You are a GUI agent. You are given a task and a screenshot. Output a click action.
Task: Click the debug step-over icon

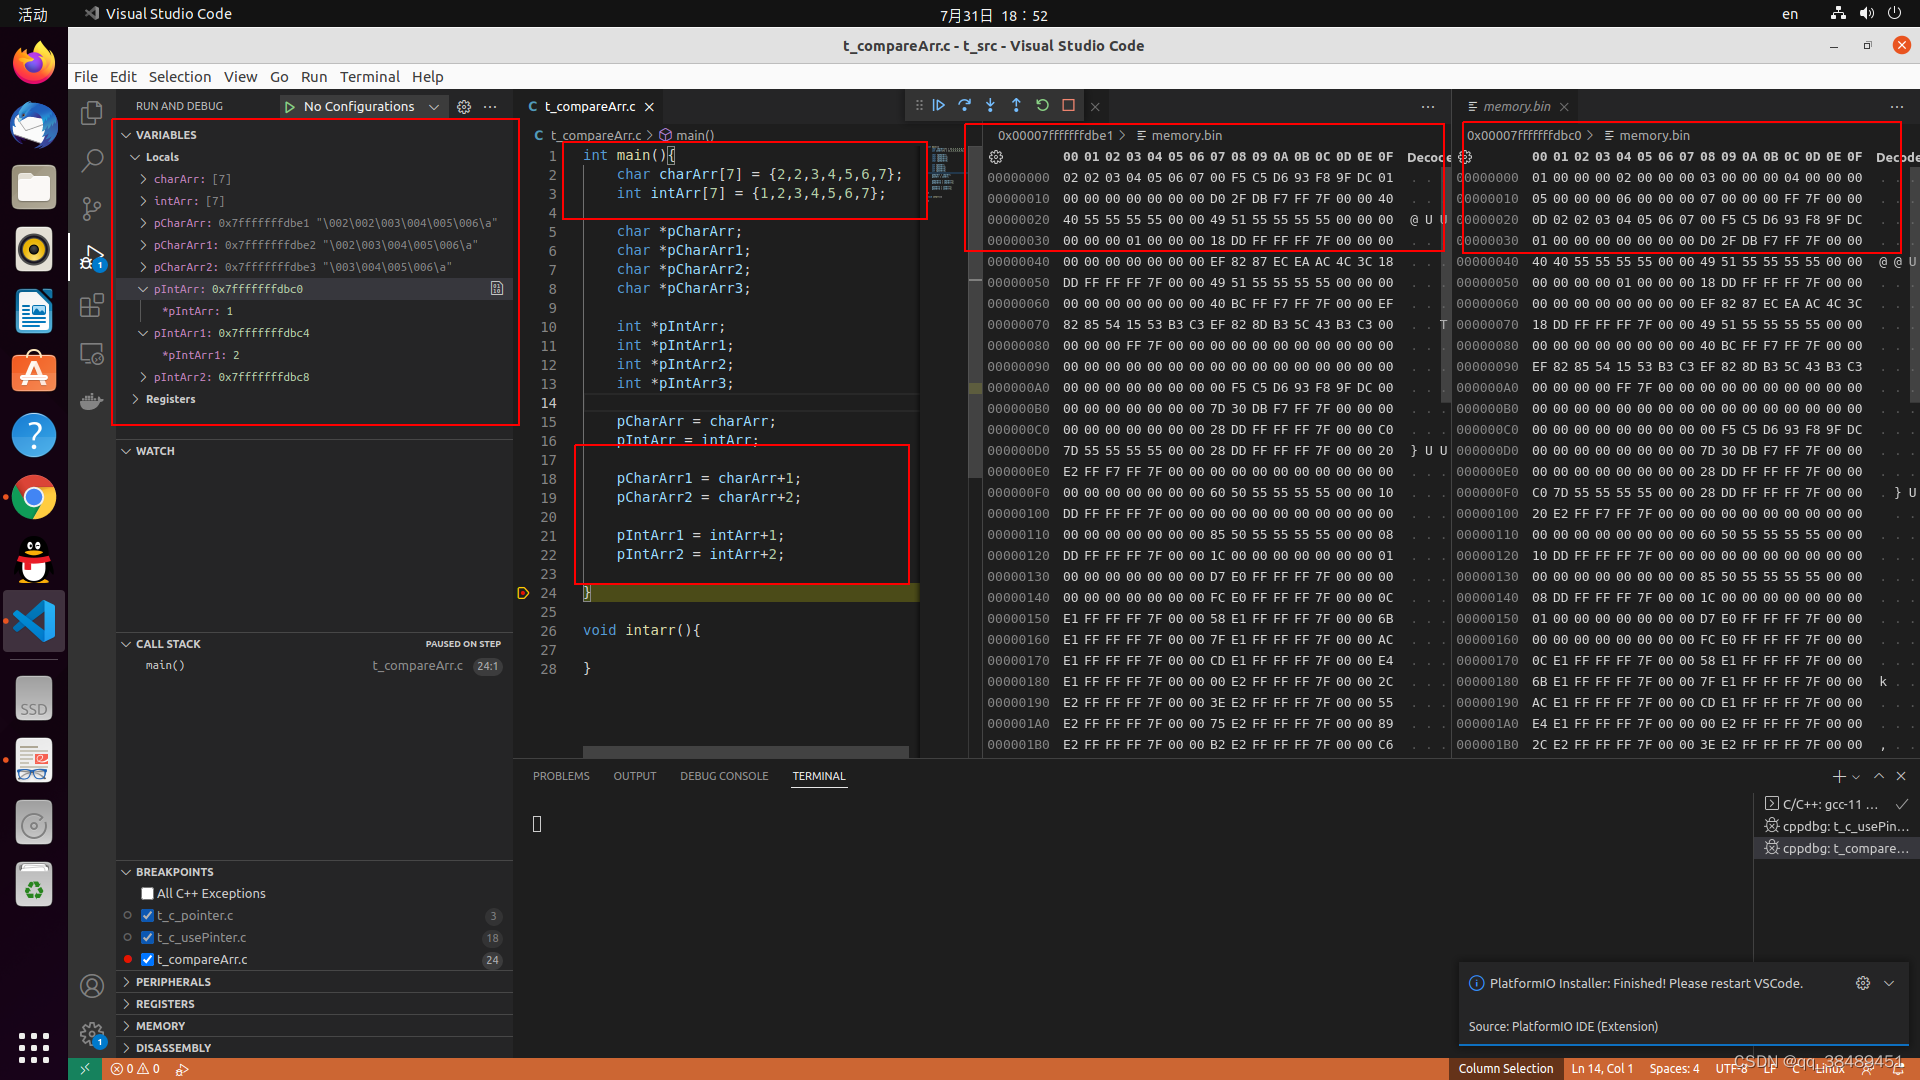coord(964,105)
